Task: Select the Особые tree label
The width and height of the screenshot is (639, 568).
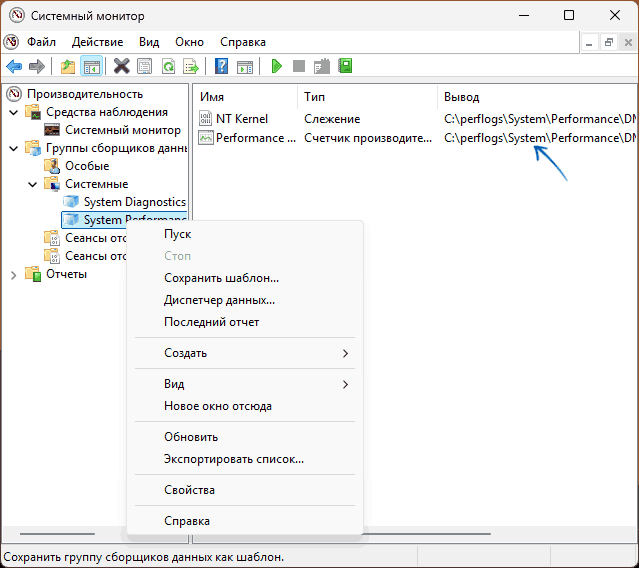Action: [x=87, y=166]
